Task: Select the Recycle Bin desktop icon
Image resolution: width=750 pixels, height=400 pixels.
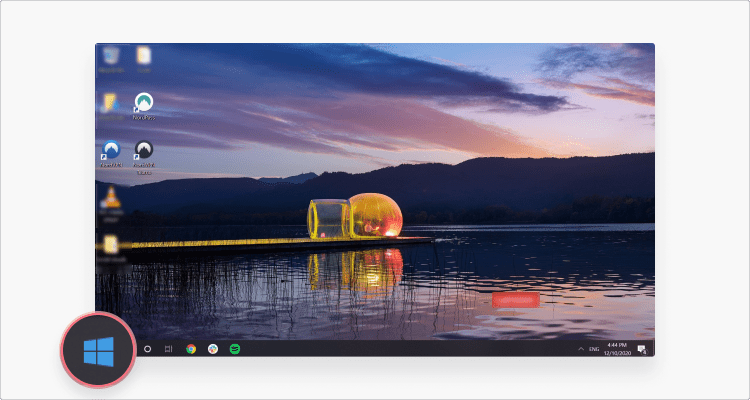Action: click(x=111, y=59)
